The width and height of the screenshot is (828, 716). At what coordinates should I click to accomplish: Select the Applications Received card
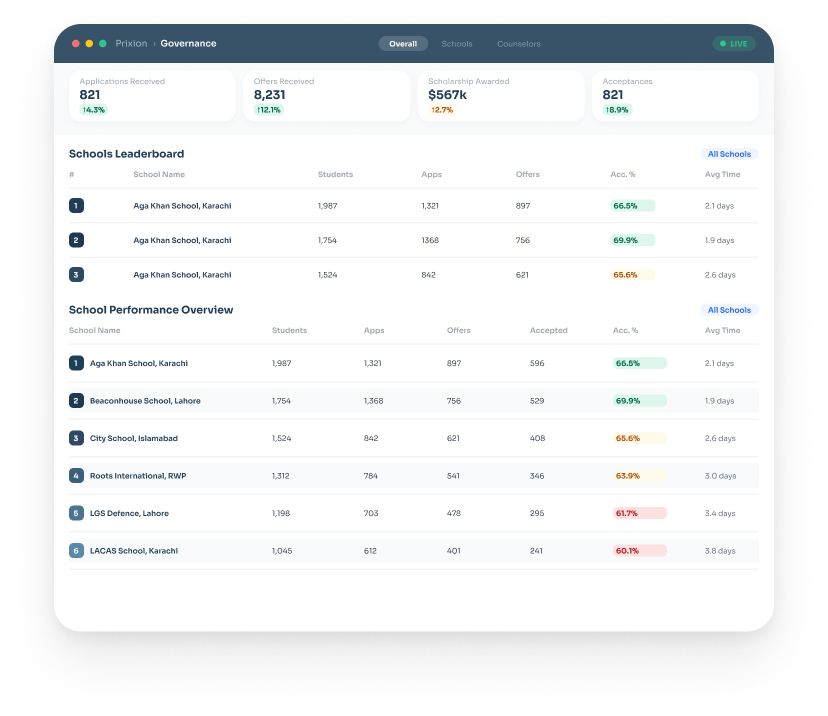click(153, 96)
